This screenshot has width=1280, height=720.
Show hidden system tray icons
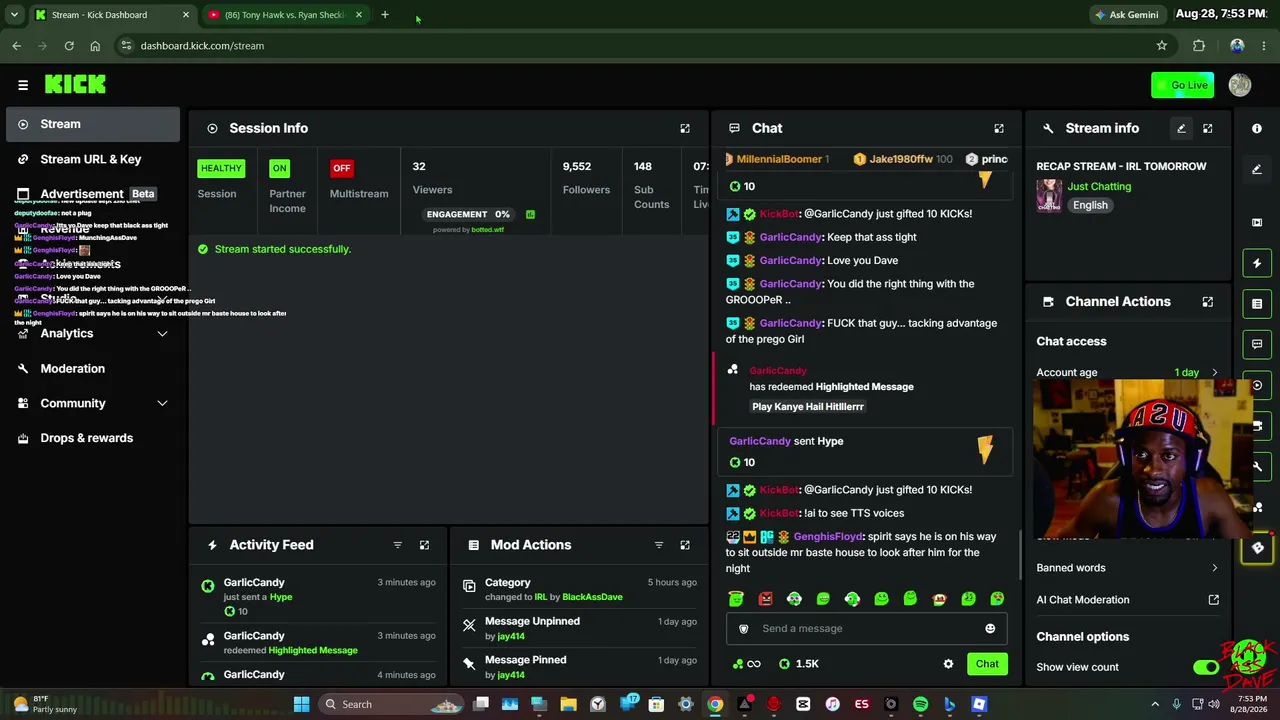pos(1155,704)
